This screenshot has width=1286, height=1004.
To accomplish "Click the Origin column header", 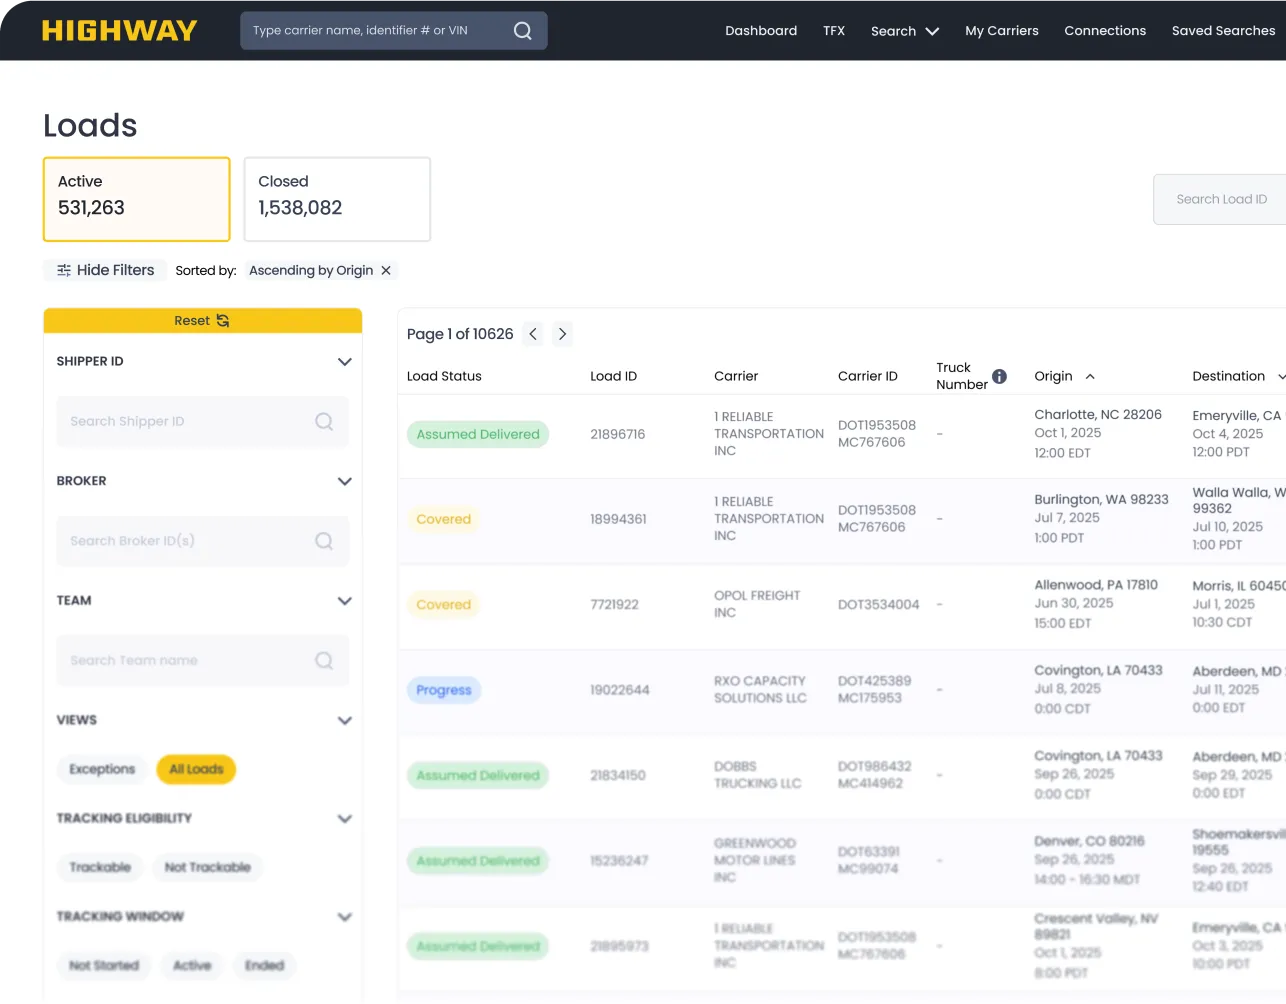I will pyautogui.click(x=1053, y=376).
